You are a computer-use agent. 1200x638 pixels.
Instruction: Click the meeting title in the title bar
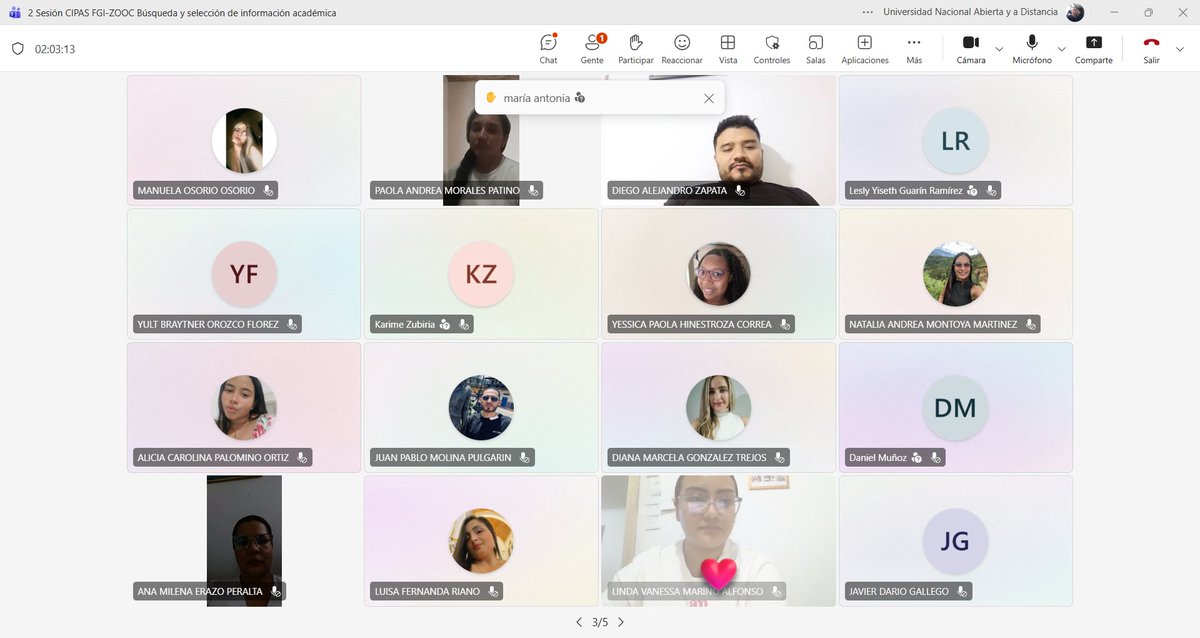pyautogui.click(x=182, y=13)
